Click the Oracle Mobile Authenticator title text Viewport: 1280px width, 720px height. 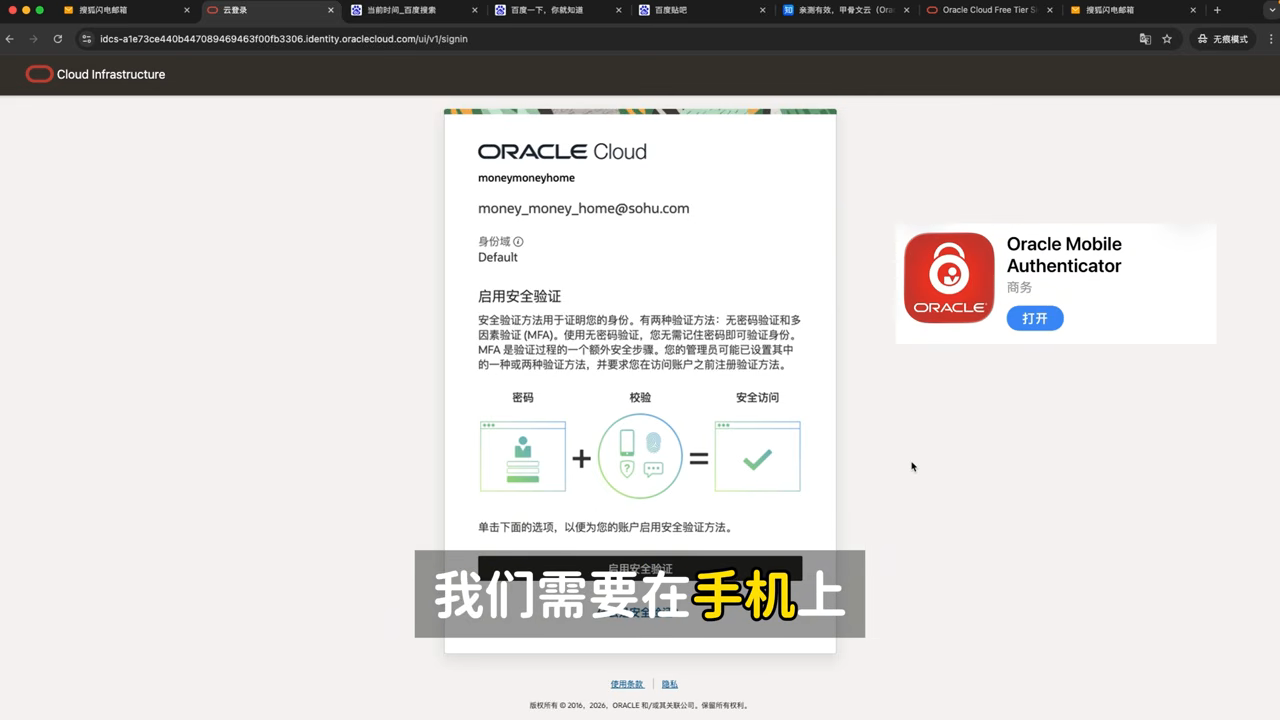pos(1064,255)
